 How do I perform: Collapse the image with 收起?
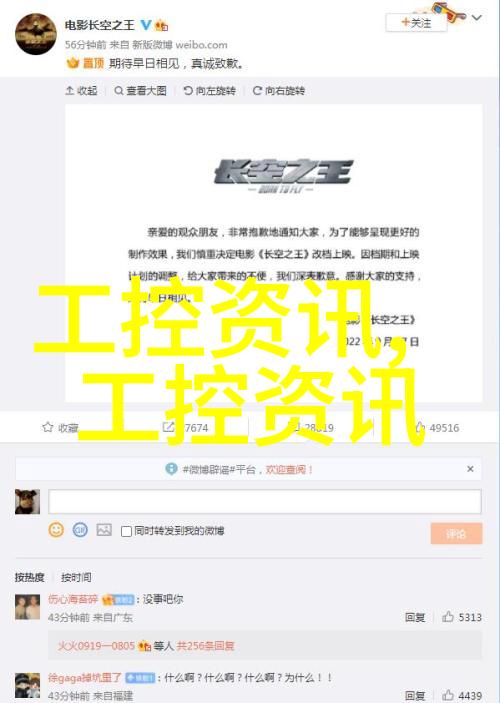[x=81, y=91]
